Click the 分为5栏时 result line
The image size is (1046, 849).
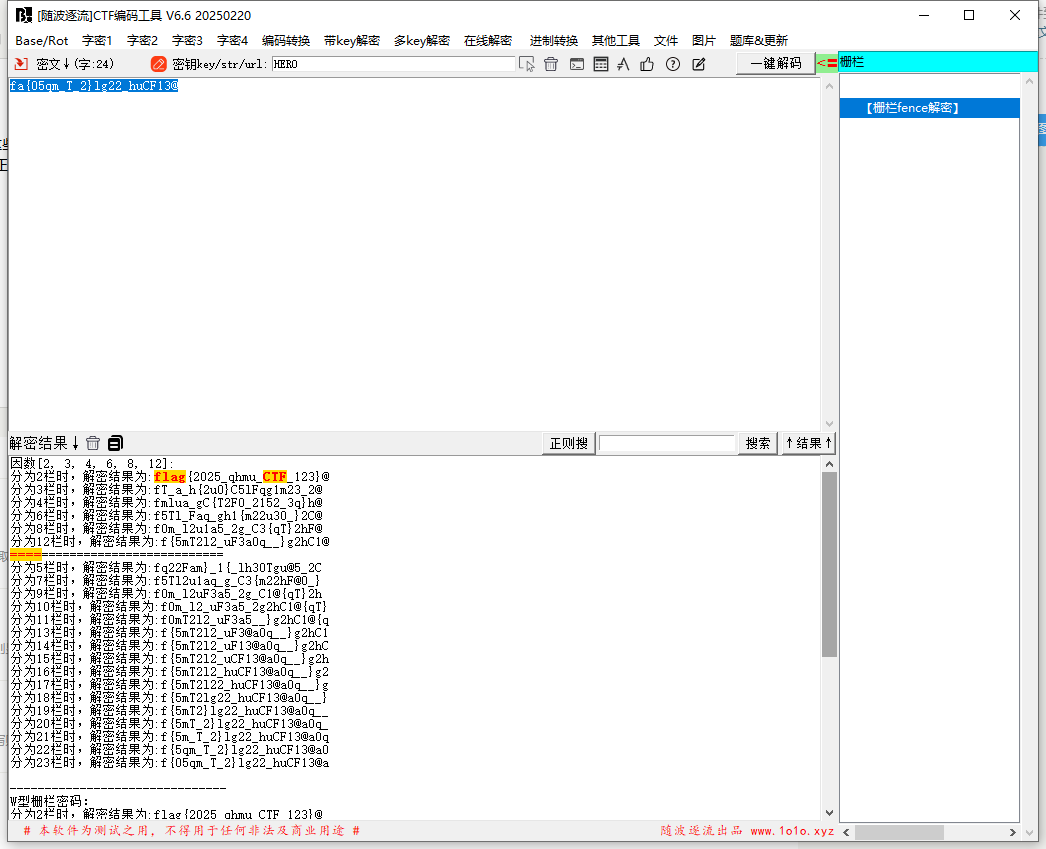[165, 568]
